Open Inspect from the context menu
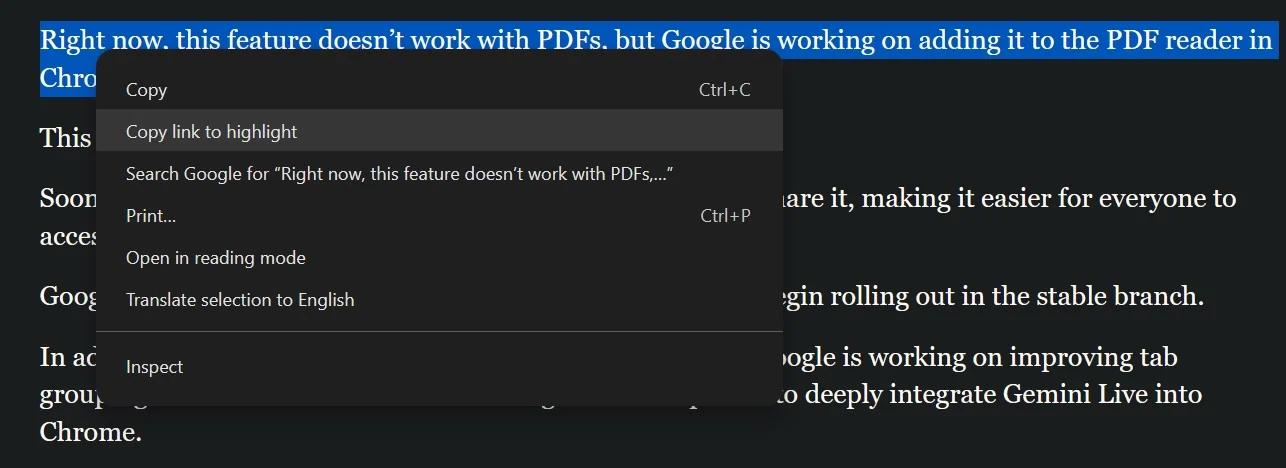Image resolution: width=1286 pixels, height=468 pixels. [x=154, y=367]
